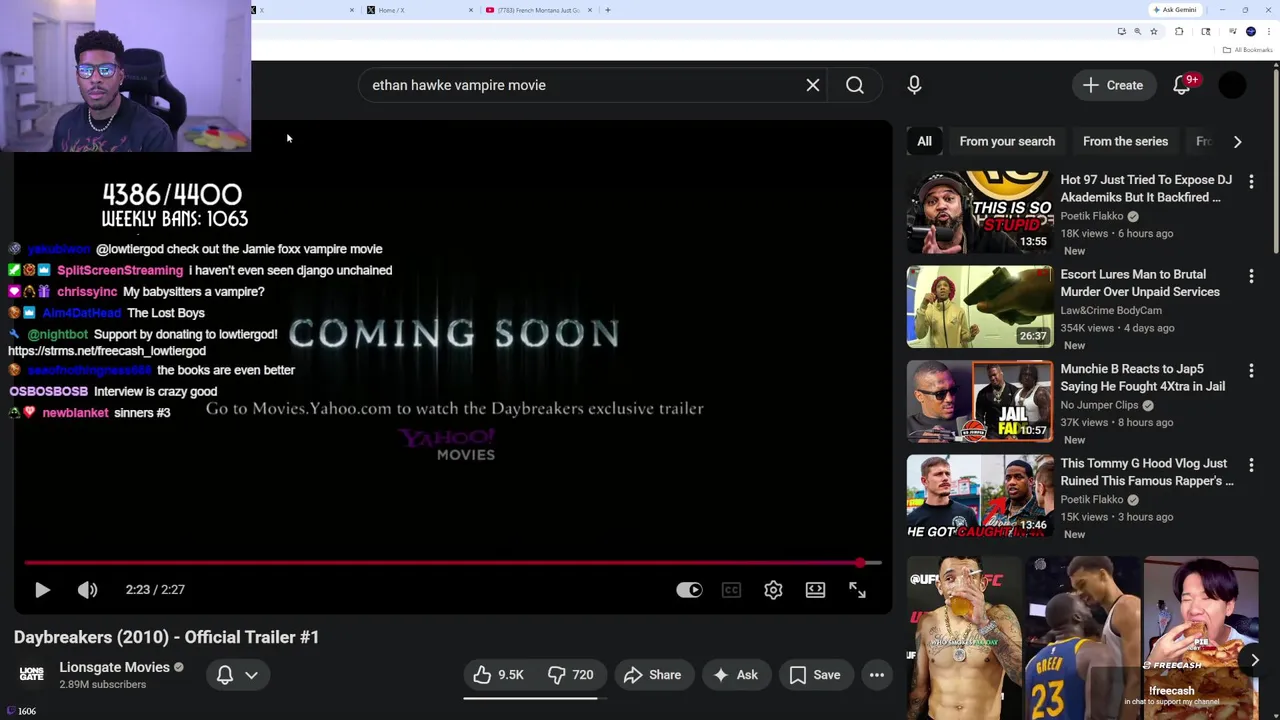
Task: Play the Daybreakers trailer video
Action: (42, 590)
